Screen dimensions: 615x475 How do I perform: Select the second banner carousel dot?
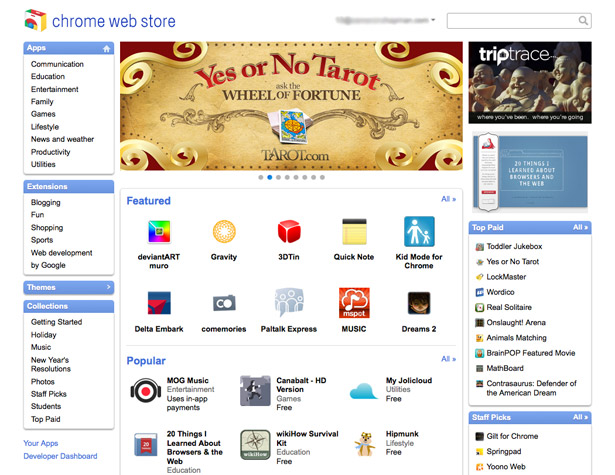[x=269, y=177]
